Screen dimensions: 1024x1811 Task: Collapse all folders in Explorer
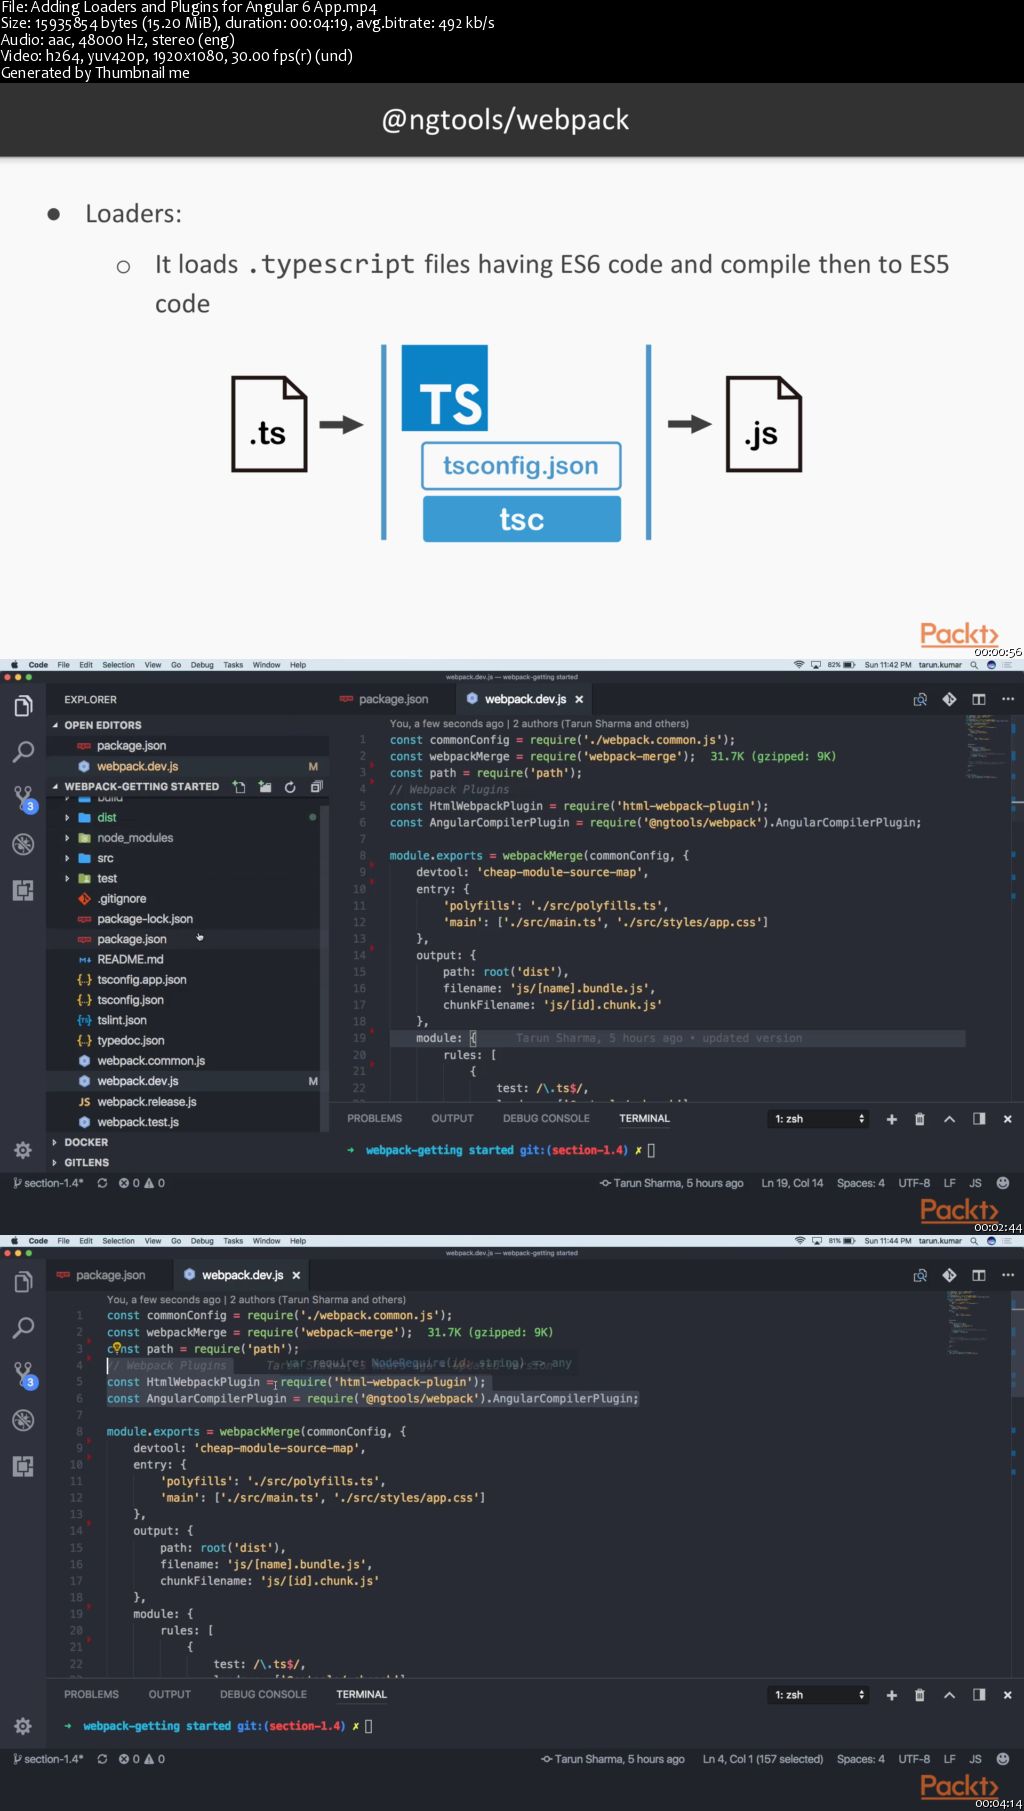tap(316, 787)
